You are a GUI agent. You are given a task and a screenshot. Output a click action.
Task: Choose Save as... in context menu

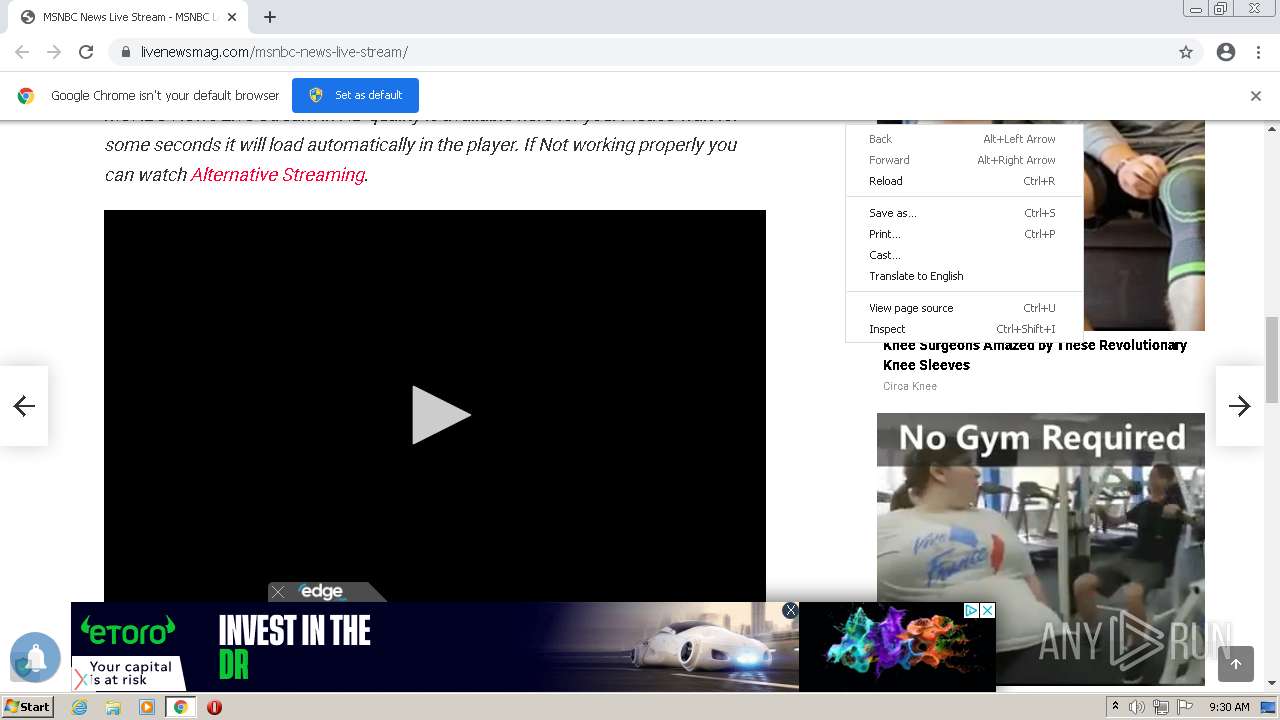(964, 213)
